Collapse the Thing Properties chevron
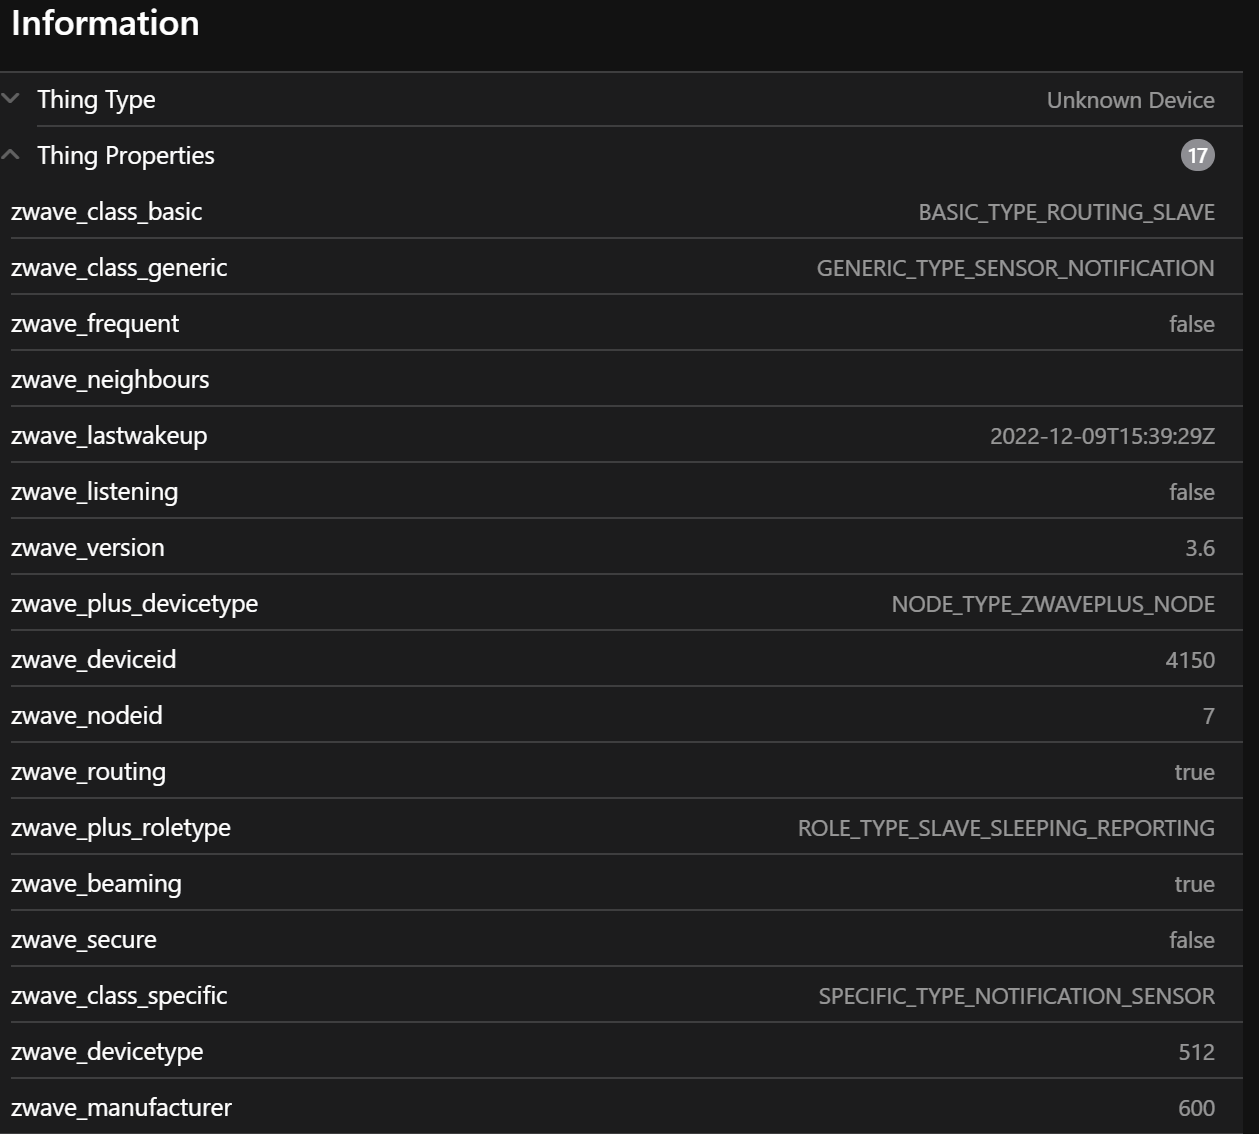The image size is (1259, 1134). pos(11,155)
